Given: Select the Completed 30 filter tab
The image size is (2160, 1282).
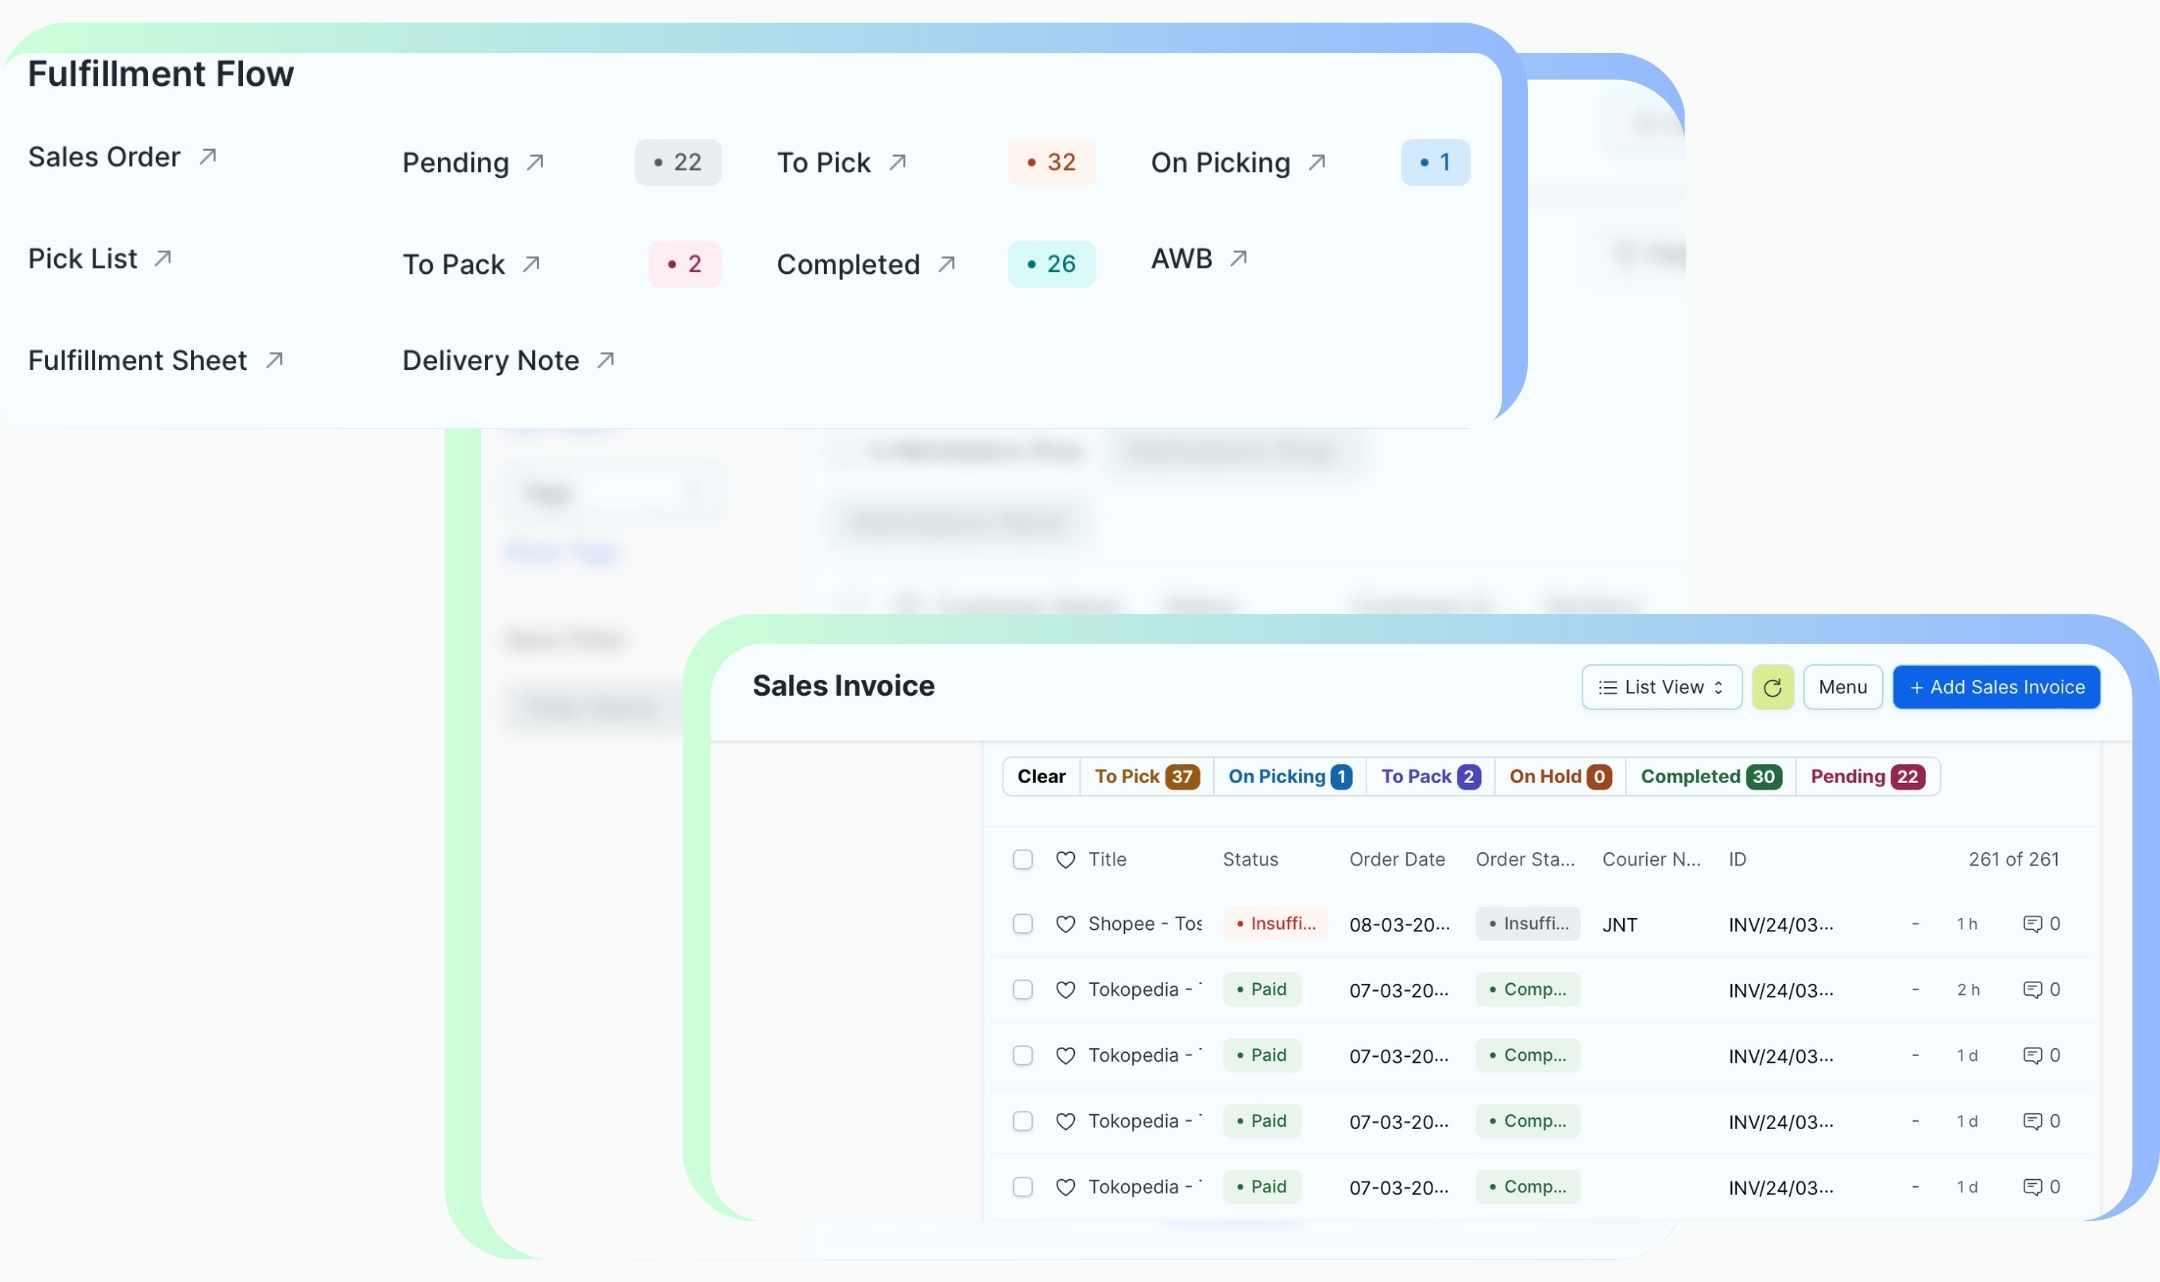Looking at the screenshot, I should pos(1710,777).
